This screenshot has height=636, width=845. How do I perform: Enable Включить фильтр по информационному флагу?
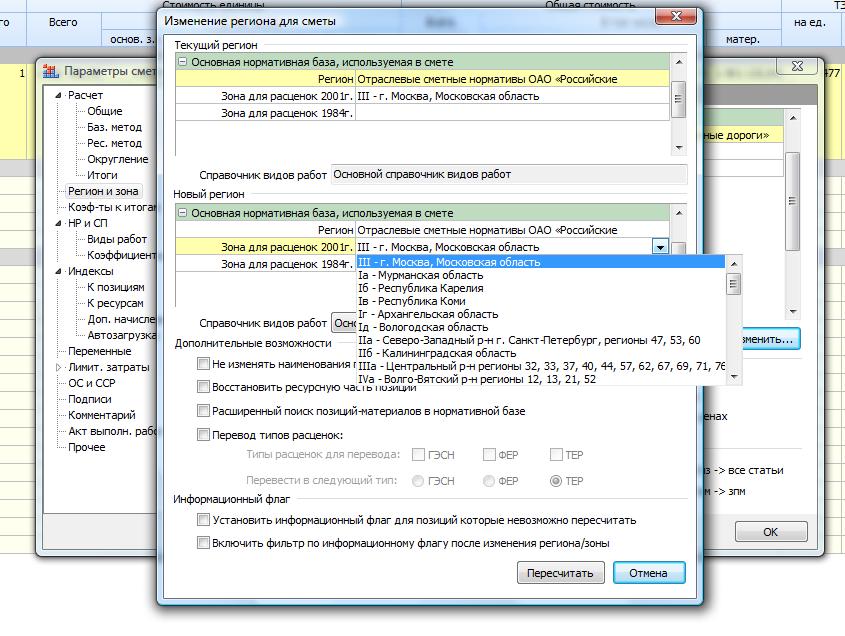pos(203,543)
